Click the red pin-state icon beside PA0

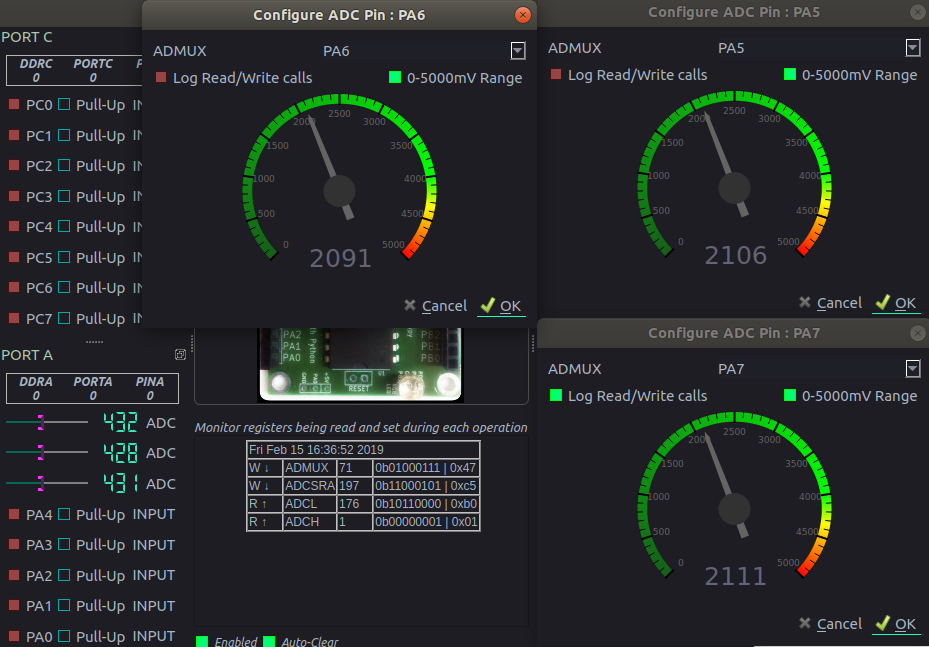coord(13,636)
